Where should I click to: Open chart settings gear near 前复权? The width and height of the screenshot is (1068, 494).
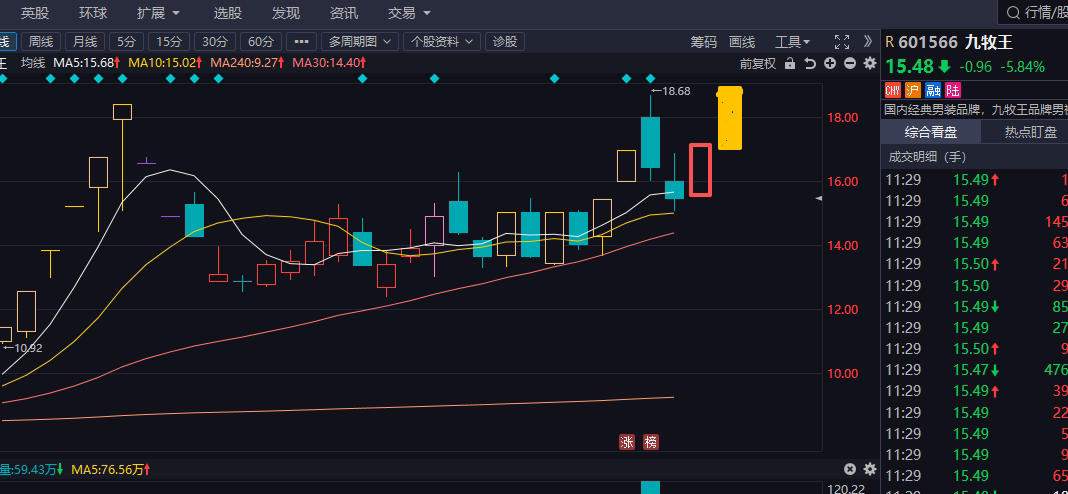pos(869,63)
